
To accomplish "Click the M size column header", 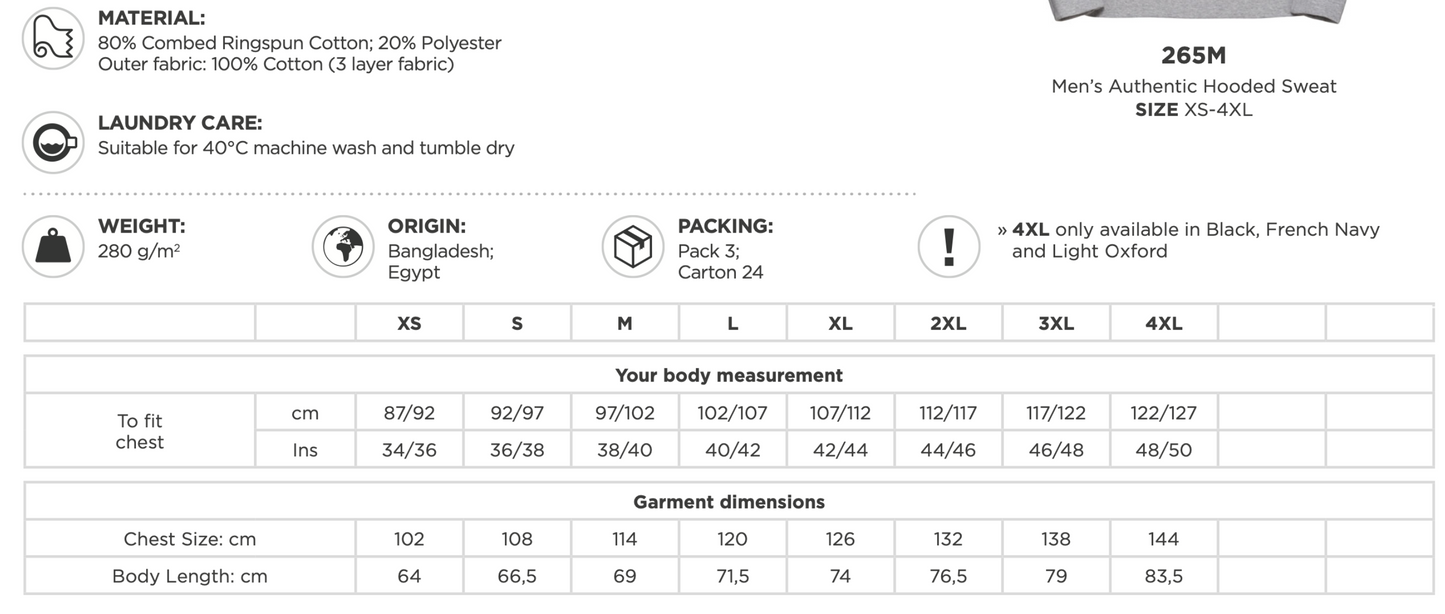I will coord(625,324).
